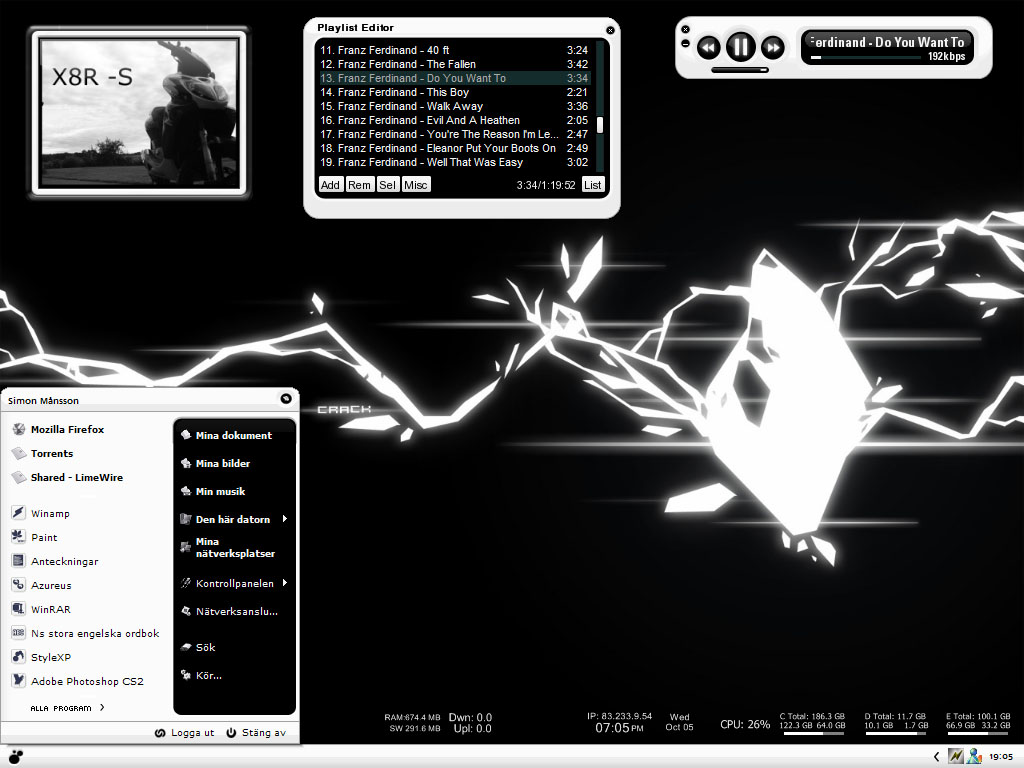The width and height of the screenshot is (1024, 768).
Task: Click Stäng av power option
Action: click(x=256, y=733)
